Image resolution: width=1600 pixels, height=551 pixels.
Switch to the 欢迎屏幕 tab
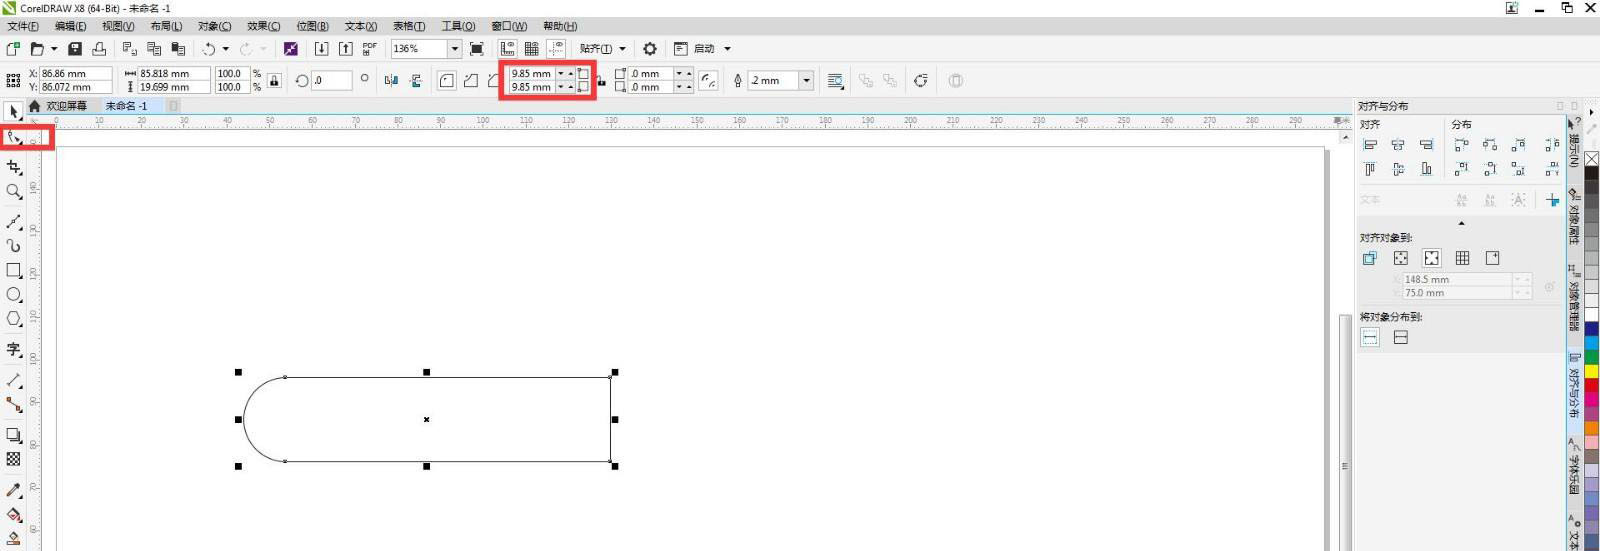(x=66, y=106)
